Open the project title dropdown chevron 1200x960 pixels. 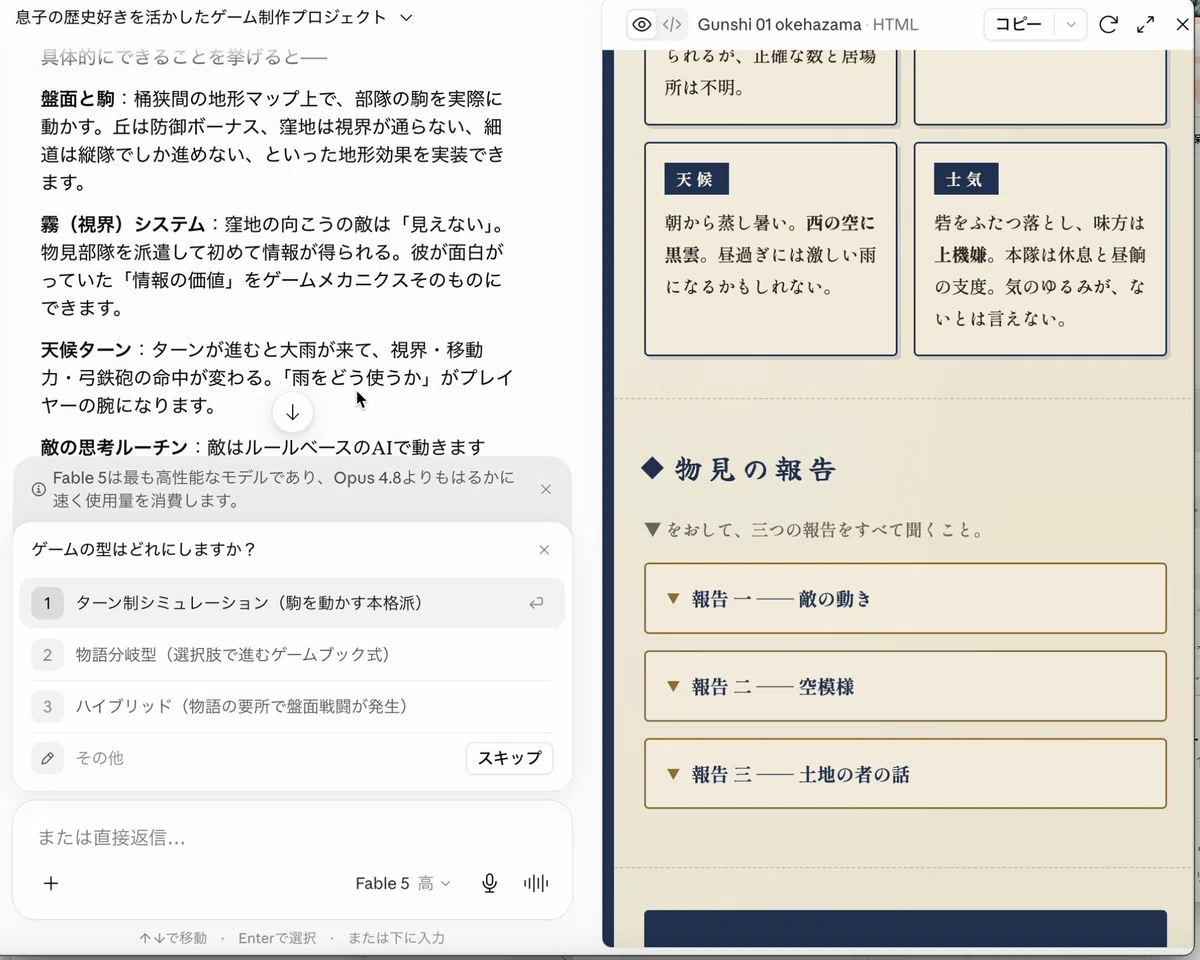point(405,18)
